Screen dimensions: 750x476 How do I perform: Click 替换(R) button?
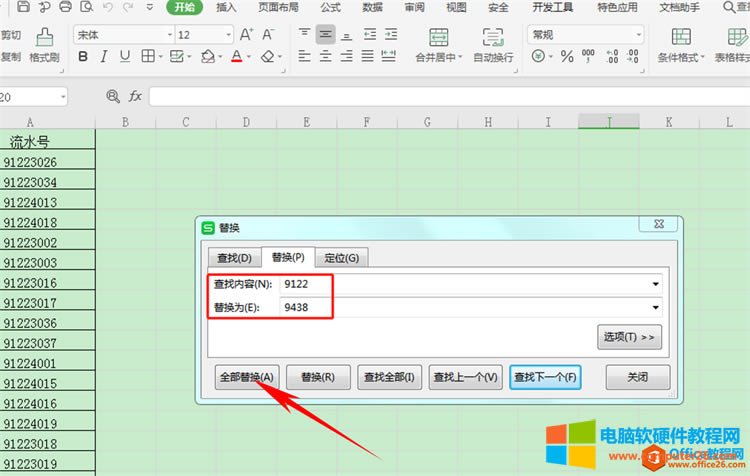click(x=318, y=377)
